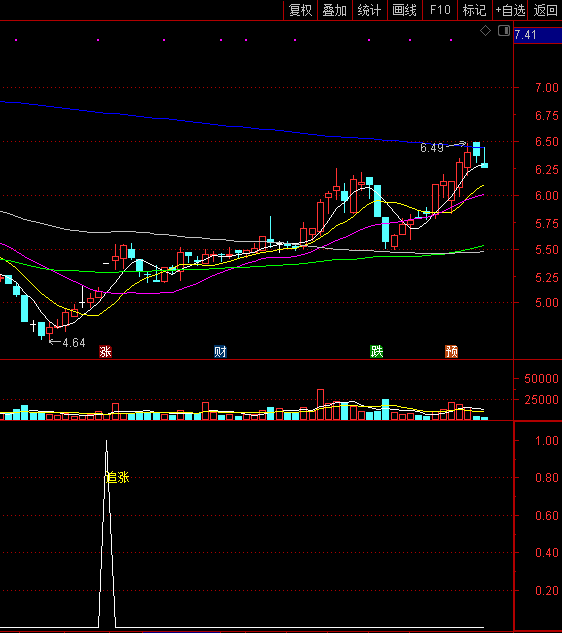562x633 pixels.
Task: Click the 0.20 indicator axis label
Action: click(x=547, y=591)
